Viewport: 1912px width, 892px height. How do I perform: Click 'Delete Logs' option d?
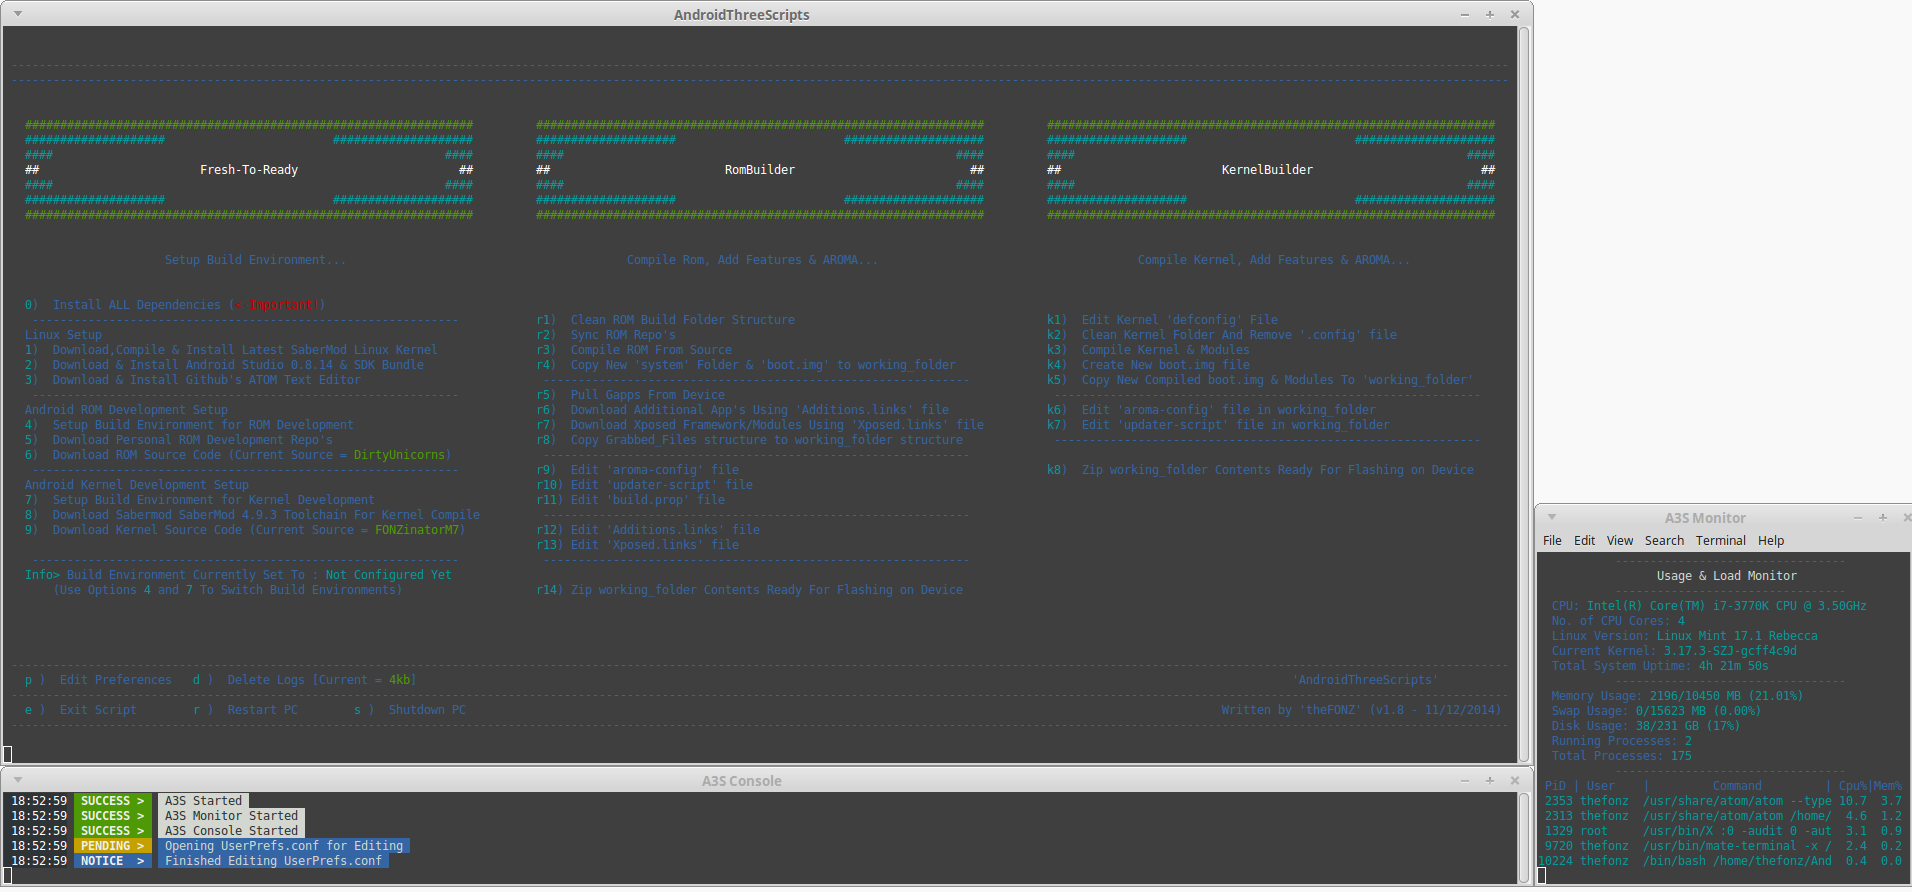304,680
